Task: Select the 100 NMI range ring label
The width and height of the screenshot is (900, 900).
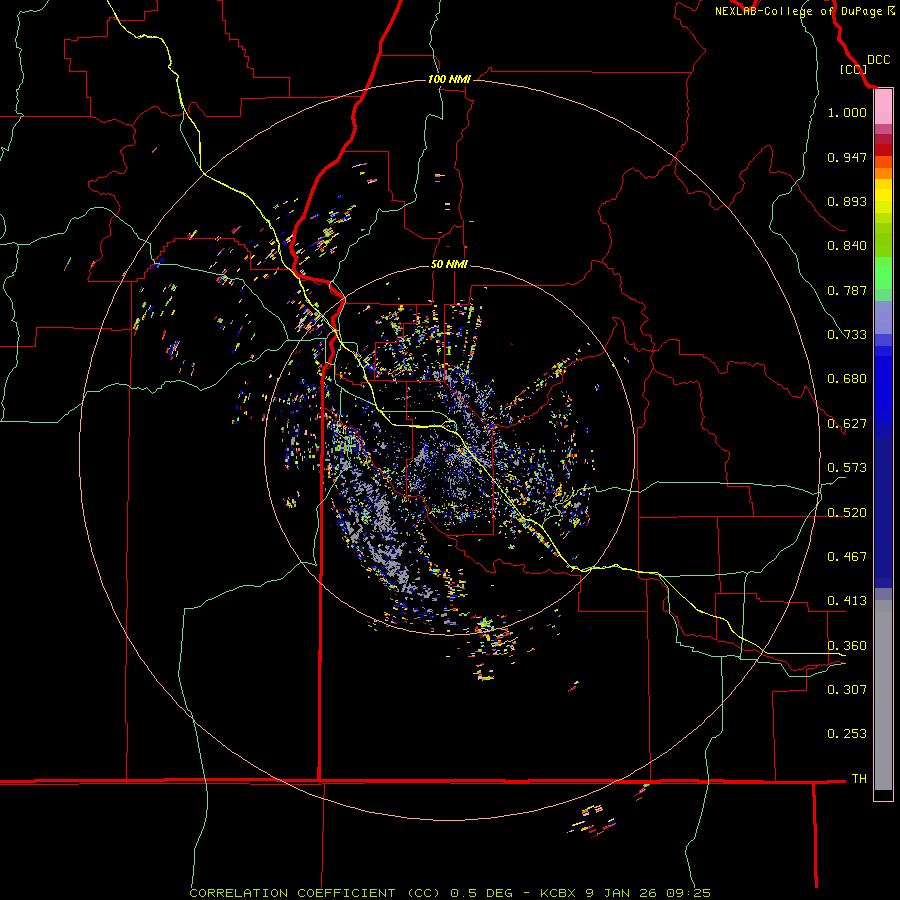Action: [449, 79]
